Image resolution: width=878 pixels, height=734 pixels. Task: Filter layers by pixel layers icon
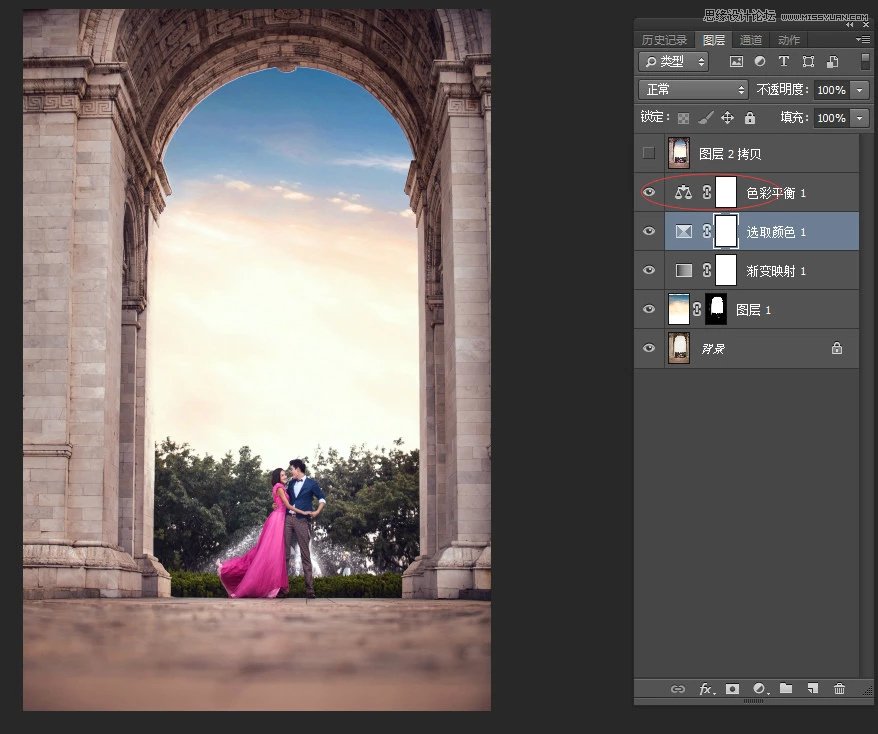point(736,62)
